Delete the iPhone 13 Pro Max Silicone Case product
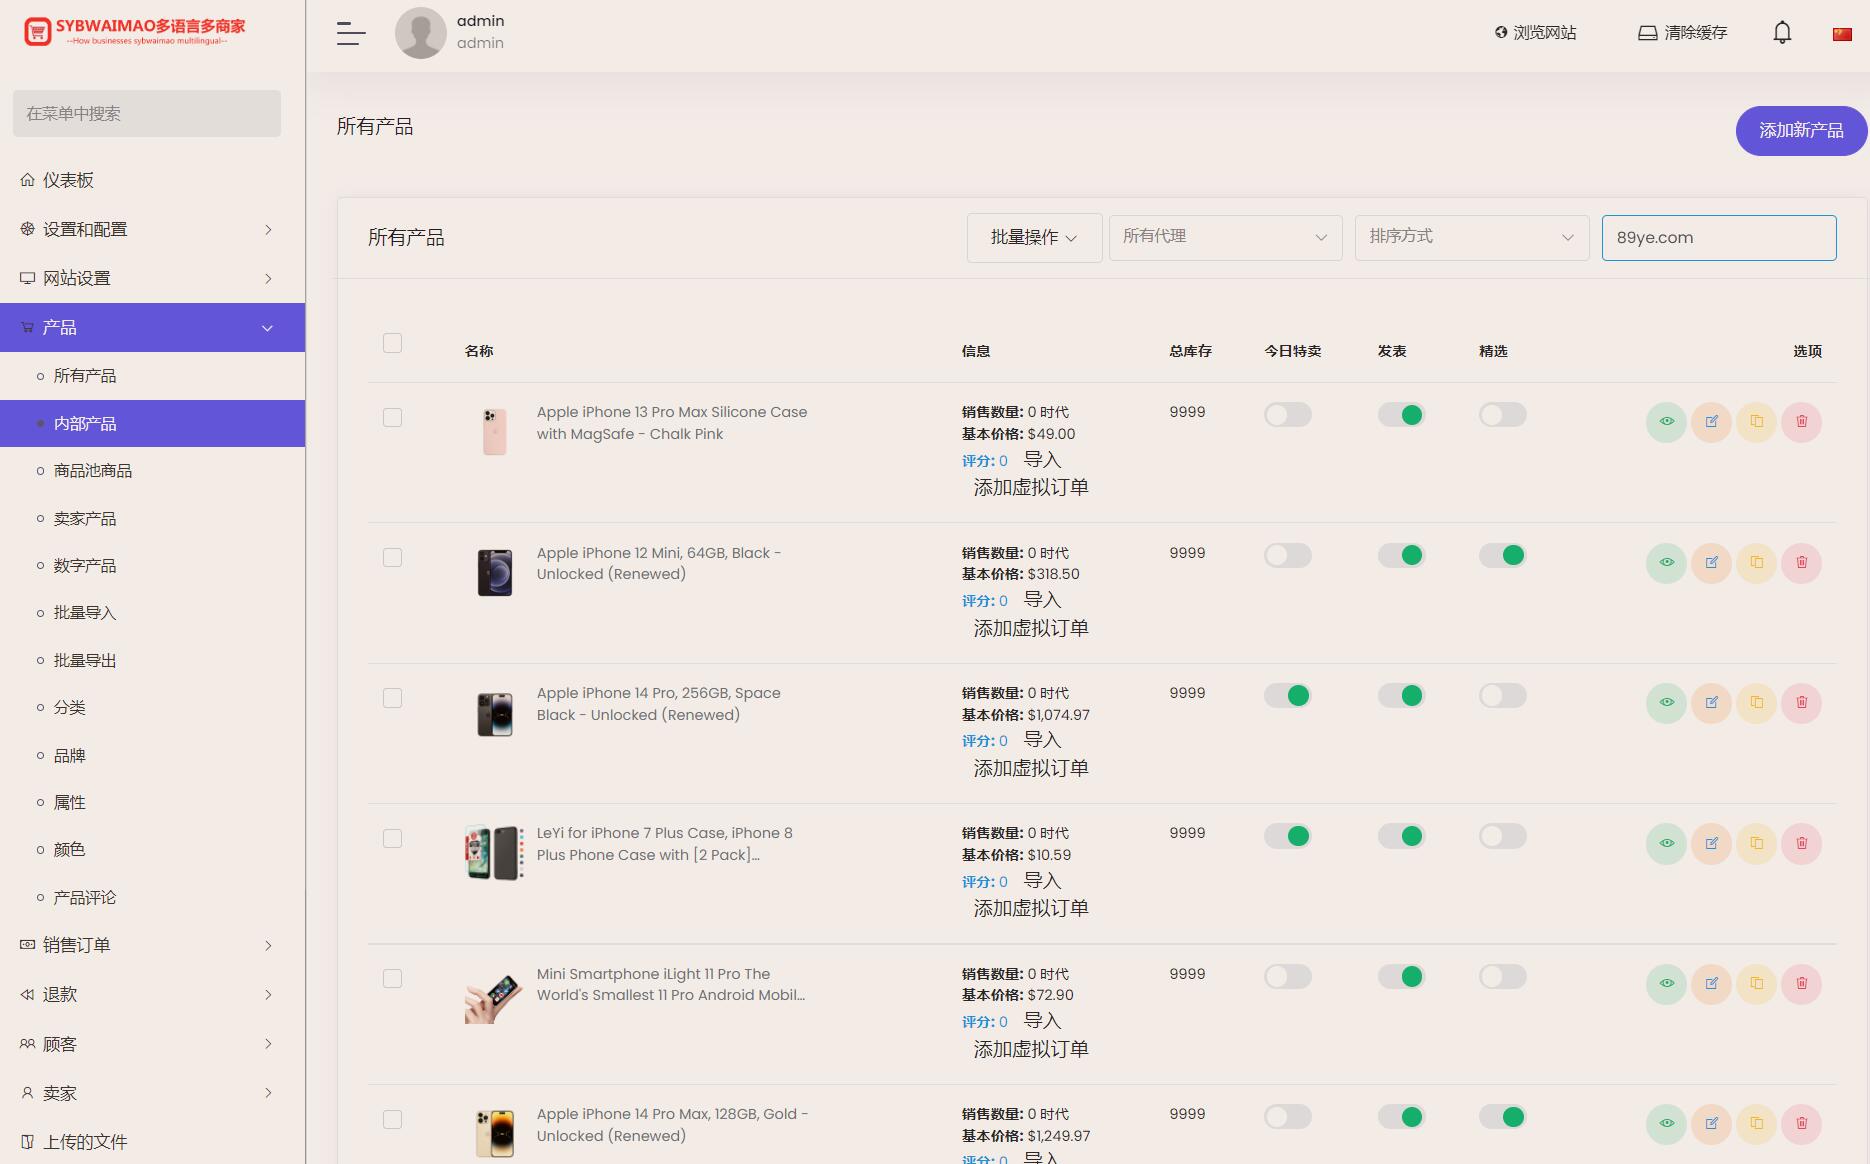 (x=1801, y=422)
